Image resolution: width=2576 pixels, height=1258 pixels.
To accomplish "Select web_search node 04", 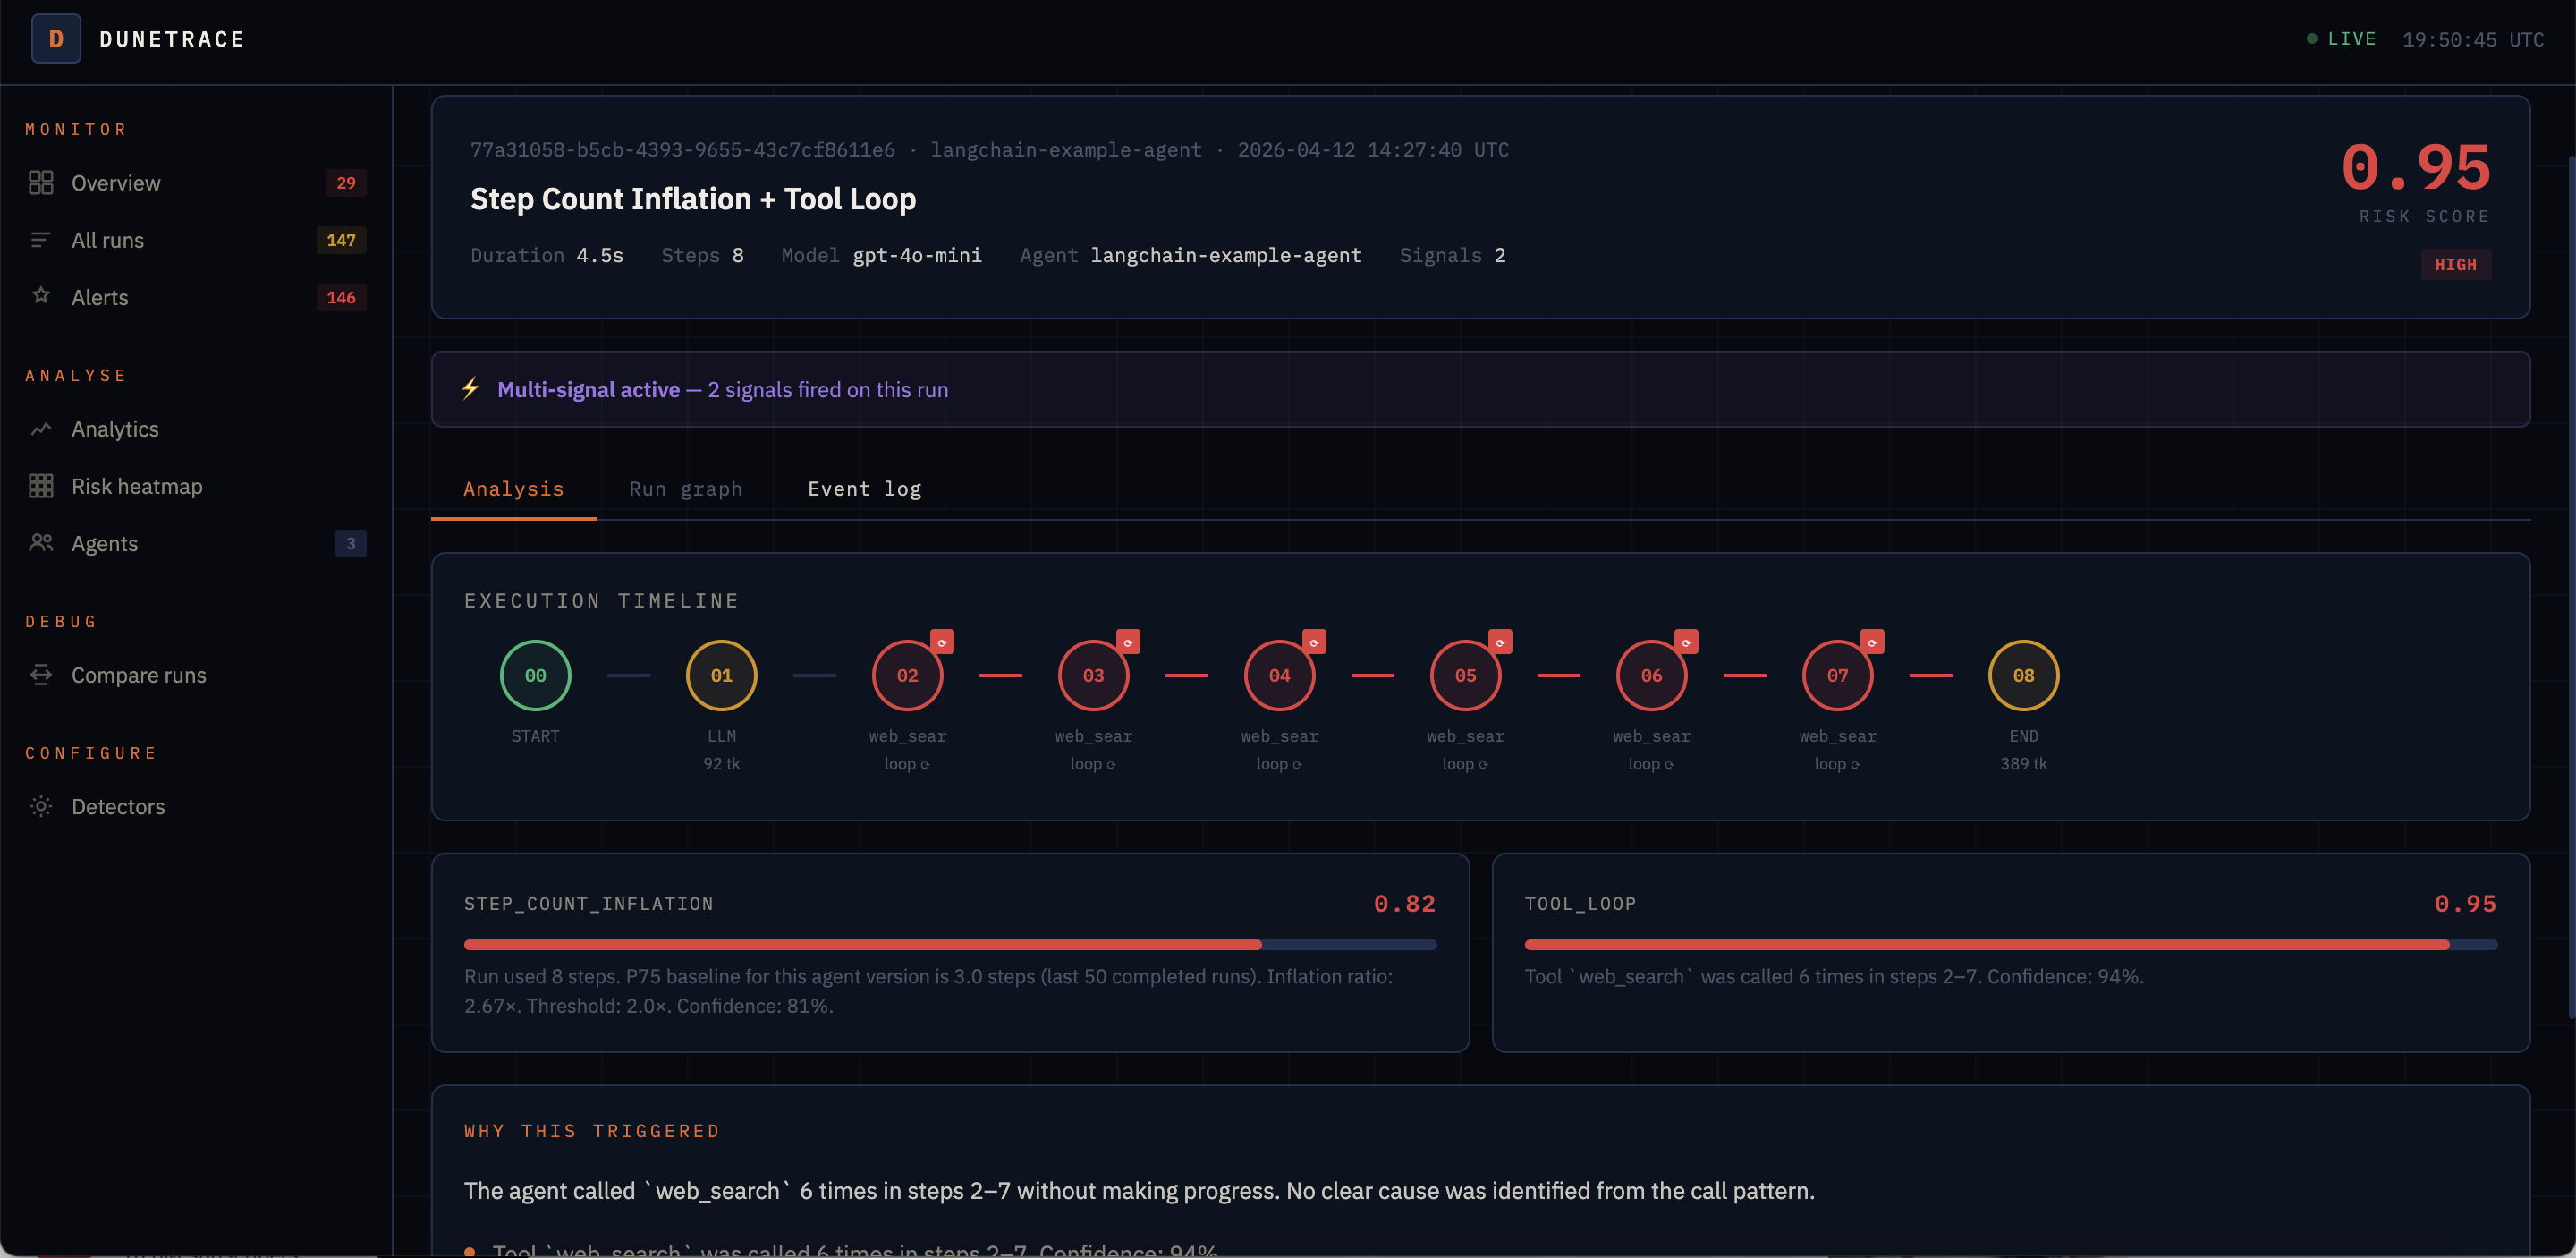I will pyautogui.click(x=1280, y=676).
